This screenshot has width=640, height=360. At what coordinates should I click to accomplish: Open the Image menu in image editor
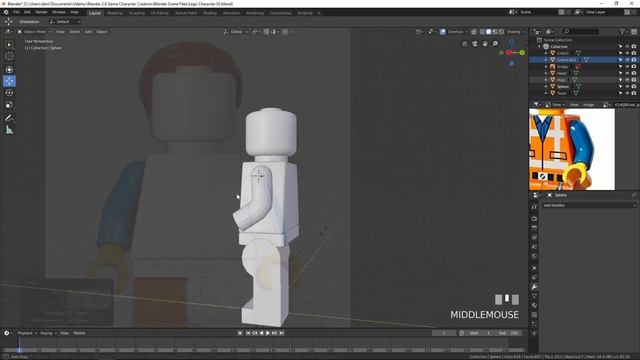pyautogui.click(x=588, y=105)
